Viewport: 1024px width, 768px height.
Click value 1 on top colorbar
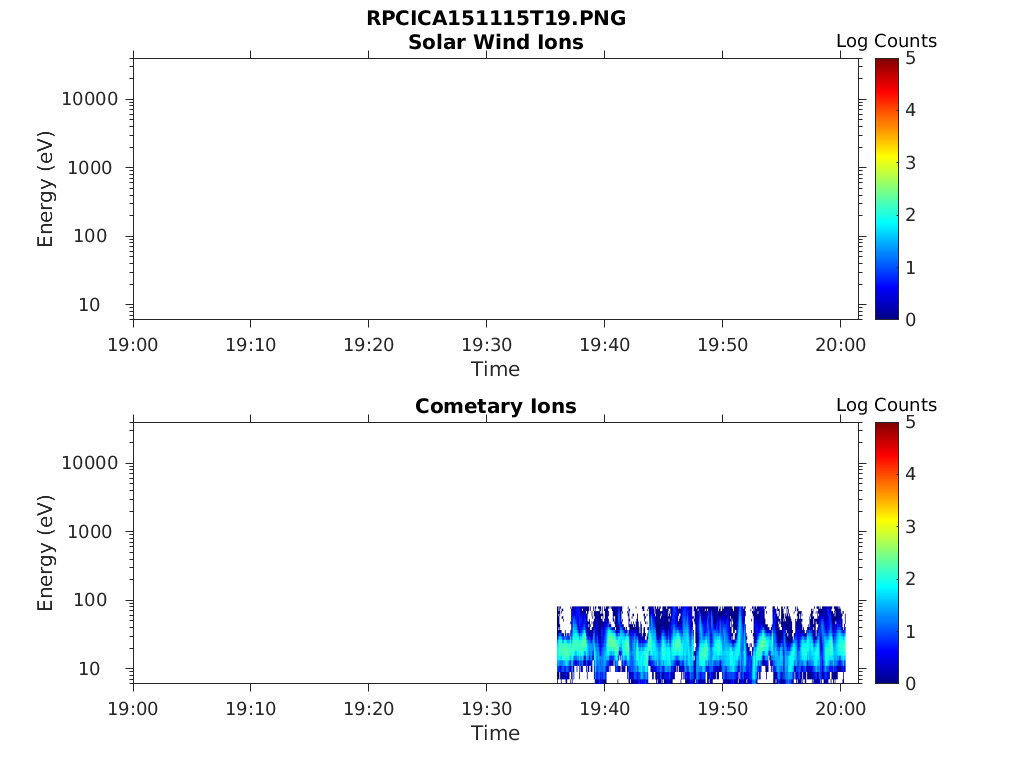click(910, 268)
